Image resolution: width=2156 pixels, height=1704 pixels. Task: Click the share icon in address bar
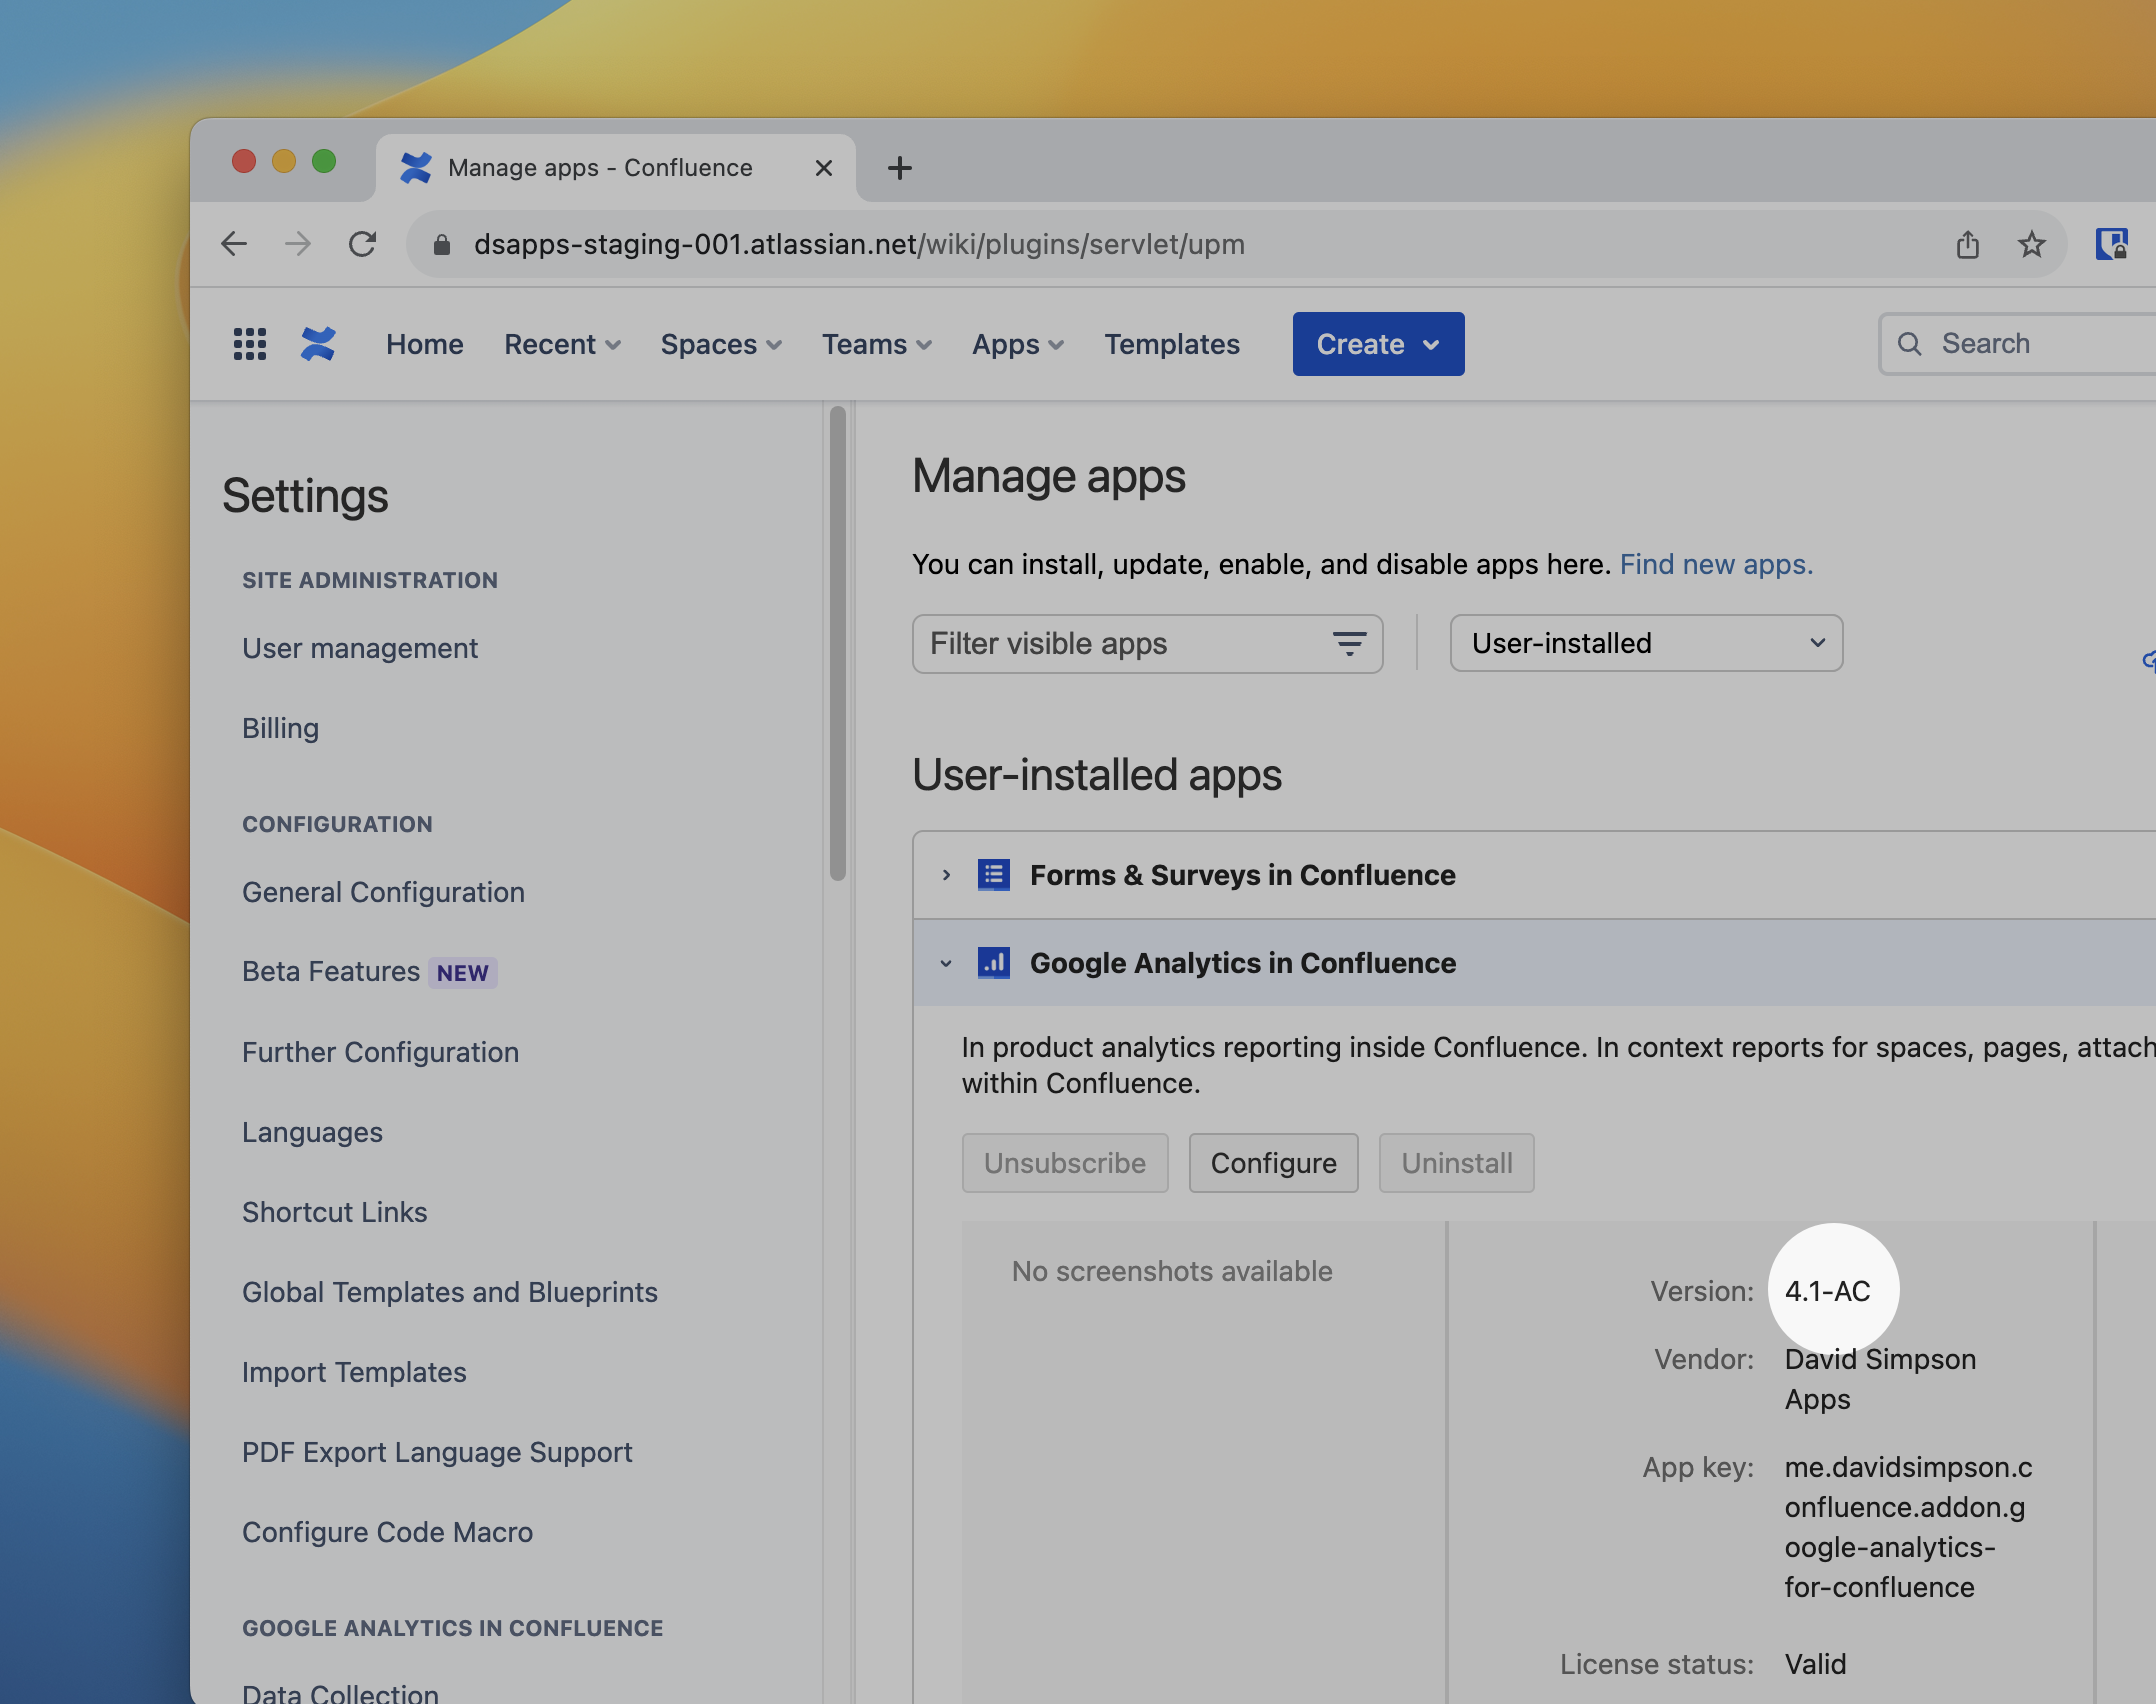coord(1967,244)
